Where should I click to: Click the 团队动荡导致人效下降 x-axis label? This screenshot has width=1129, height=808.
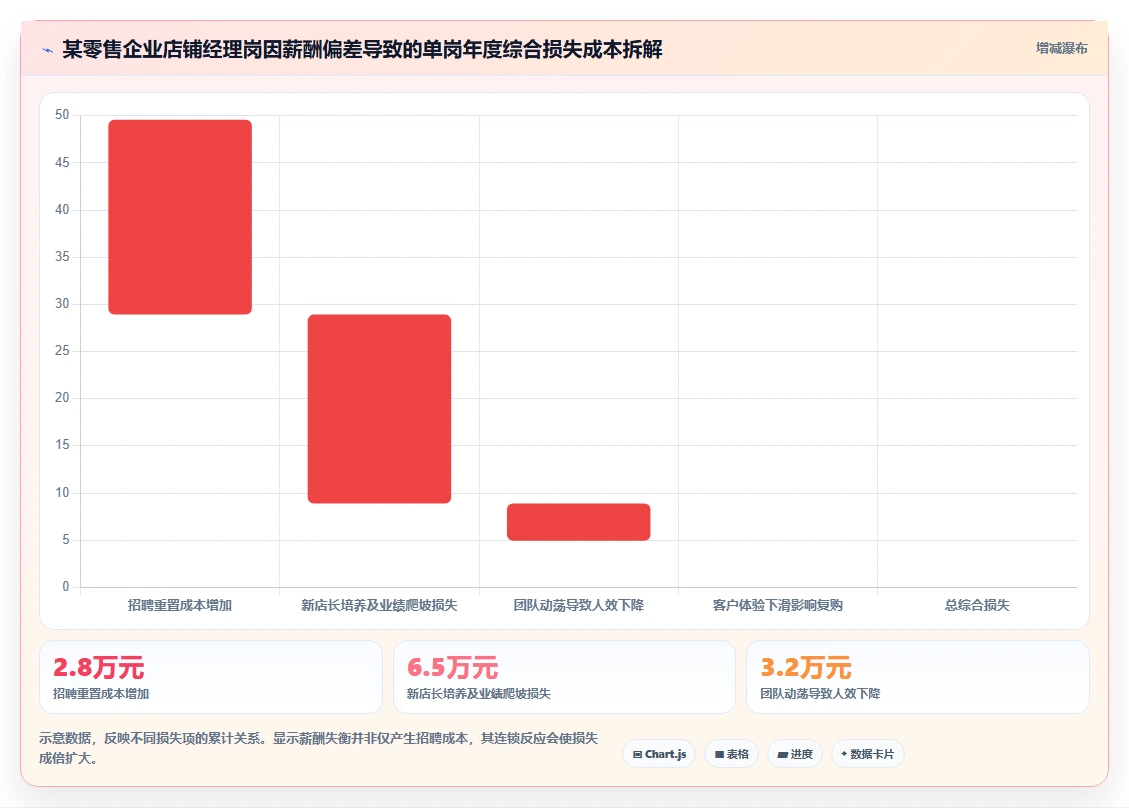point(579,605)
